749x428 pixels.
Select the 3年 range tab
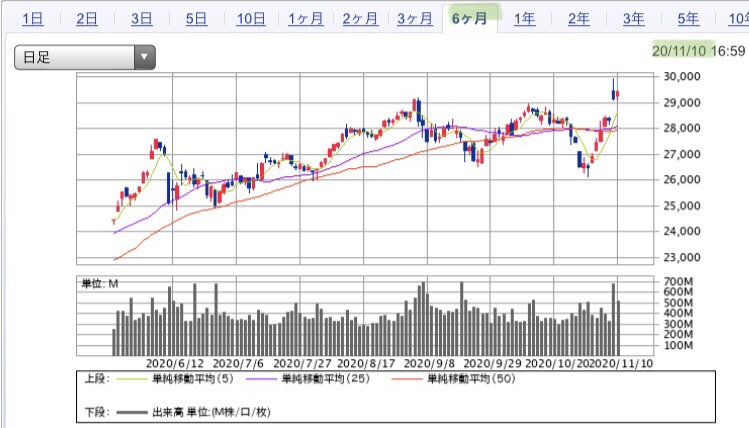(633, 19)
